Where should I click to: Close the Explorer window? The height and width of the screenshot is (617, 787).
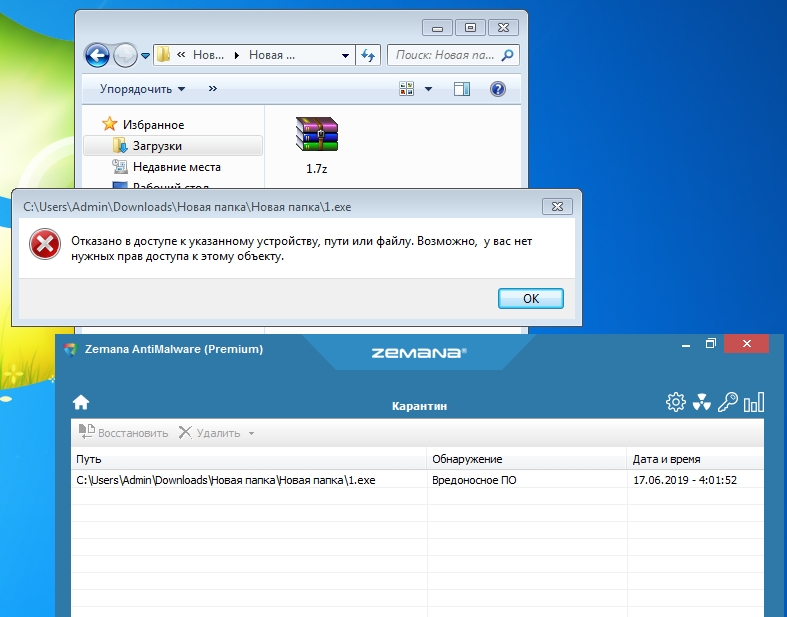tap(503, 28)
